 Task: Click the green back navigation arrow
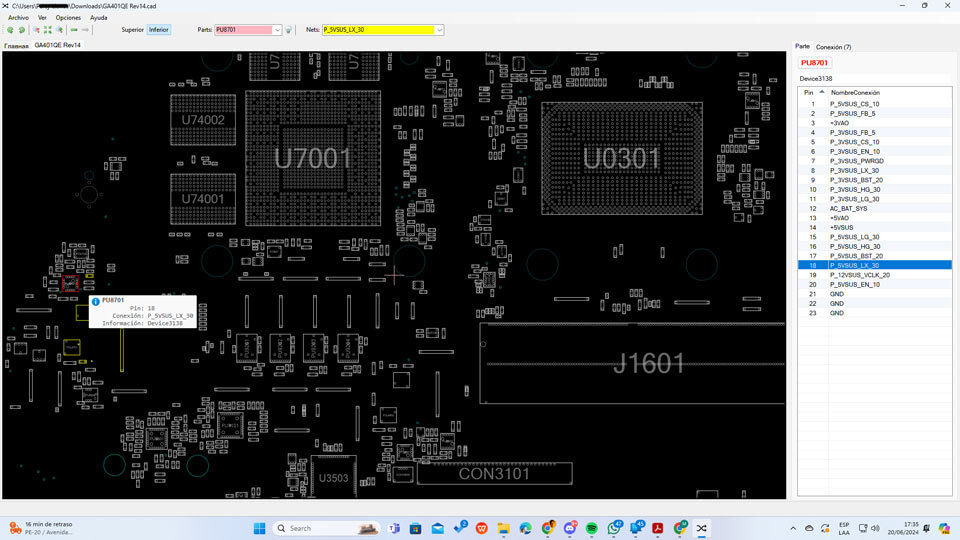click(x=74, y=29)
